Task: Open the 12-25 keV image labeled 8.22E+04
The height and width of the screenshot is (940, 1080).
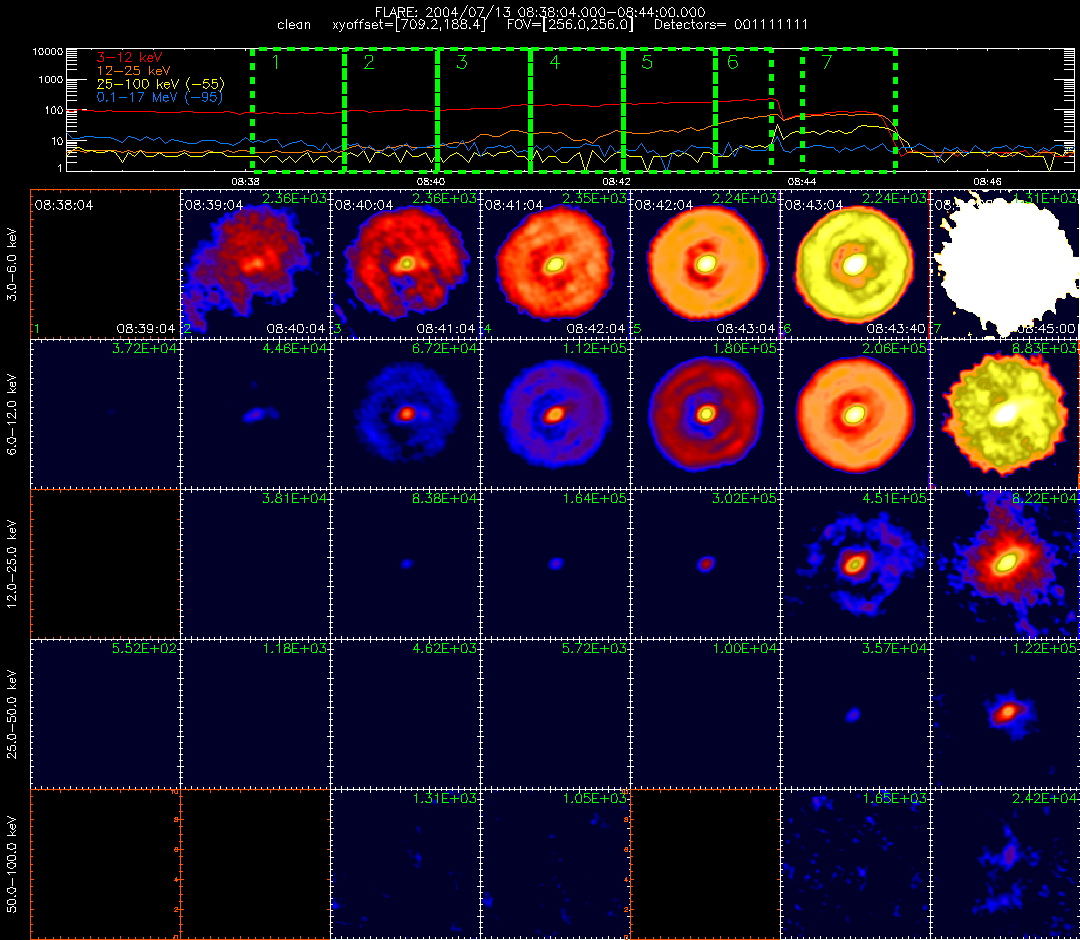Action: [x=1005, y=564]
